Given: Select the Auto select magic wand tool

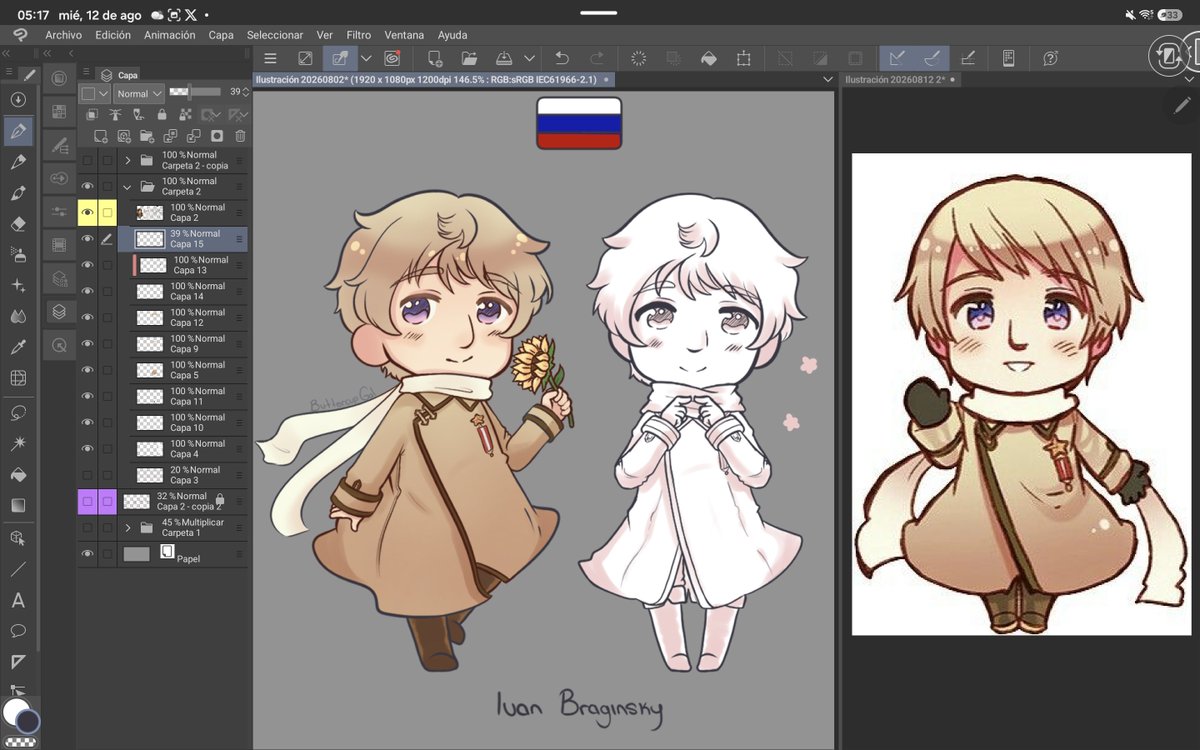Looking at the screenshot, I should (x=18, y=443).
